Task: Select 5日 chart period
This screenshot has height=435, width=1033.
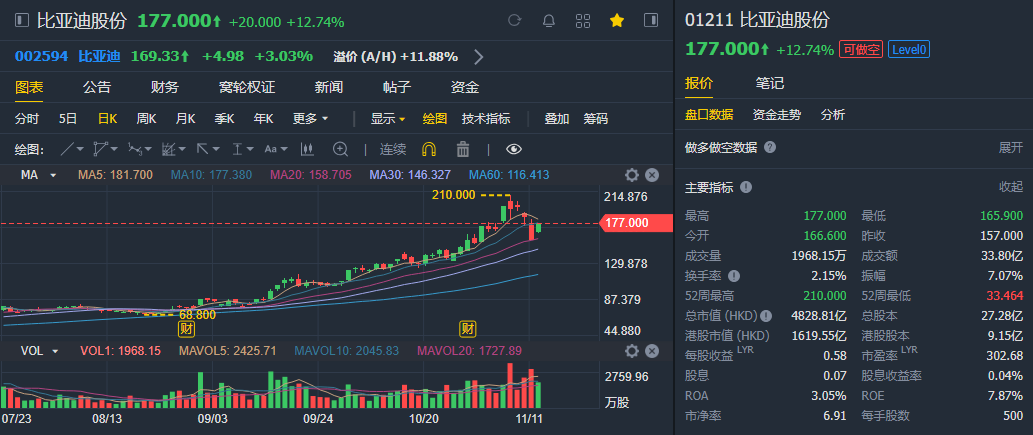Action: point(68,119)
